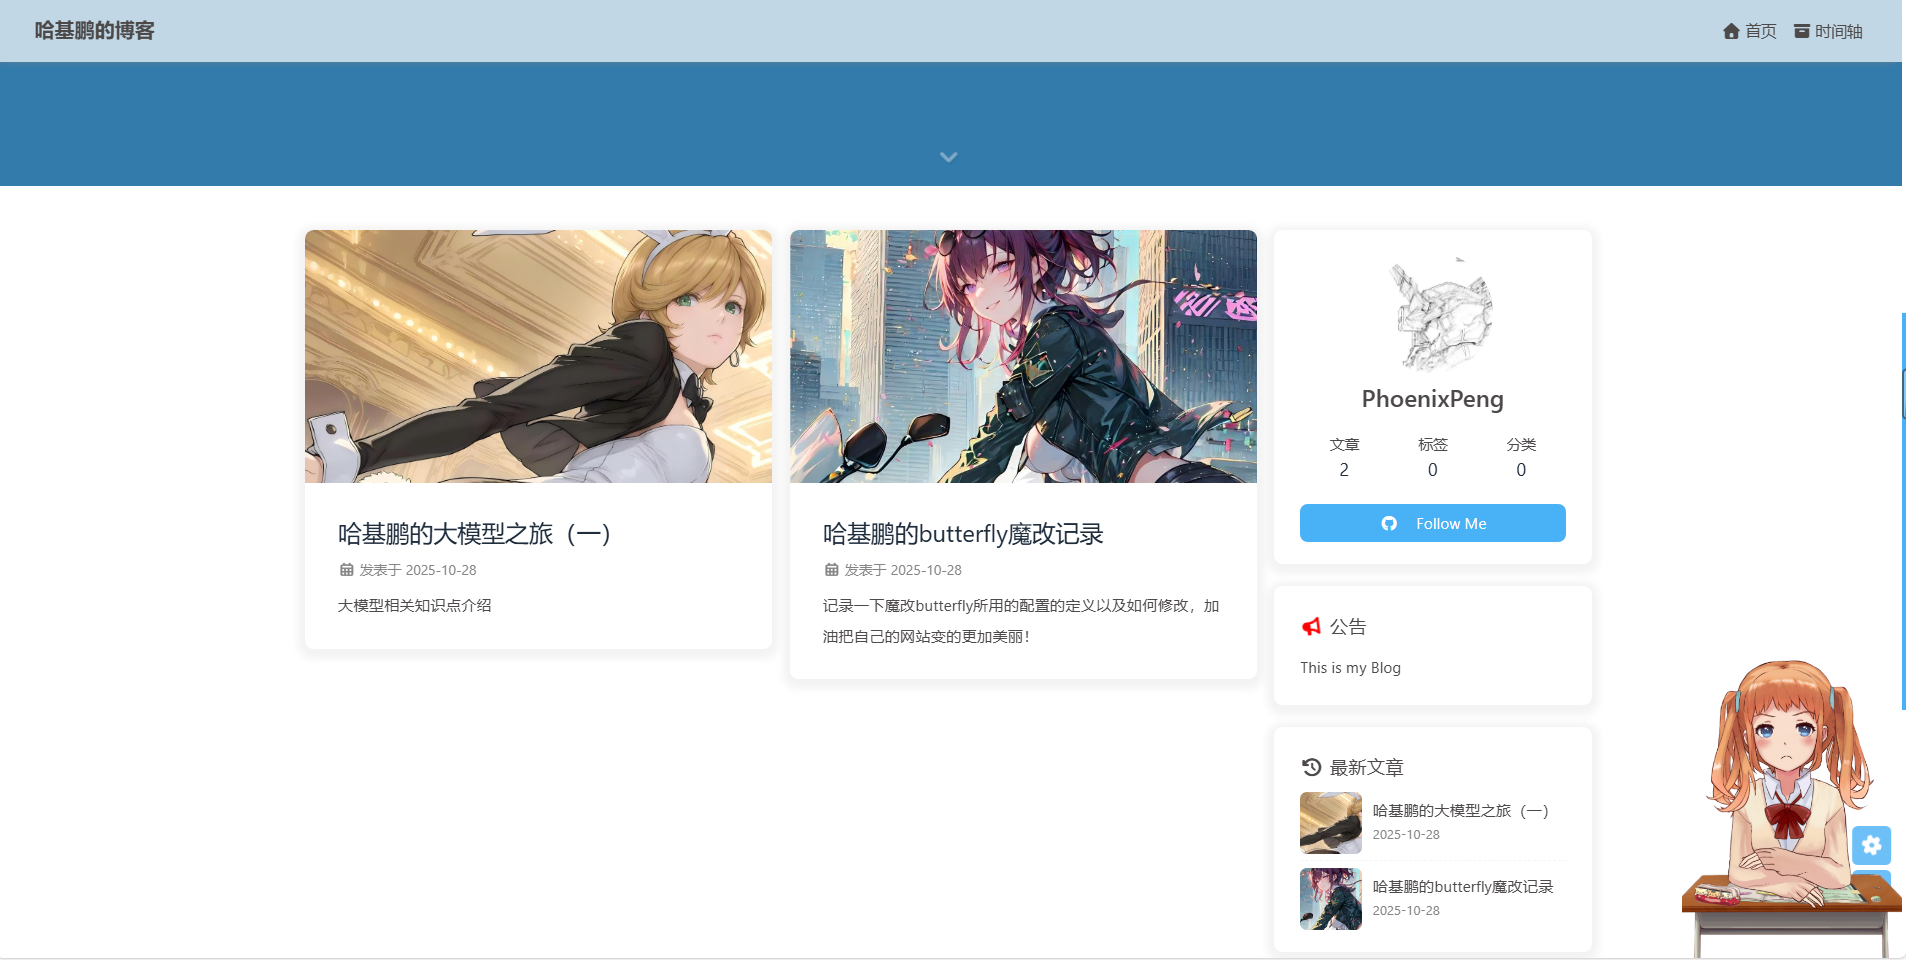The image size is (1906, 960).
Task: Go to 首页 in the navigation bar
Action: point(1750,31)
